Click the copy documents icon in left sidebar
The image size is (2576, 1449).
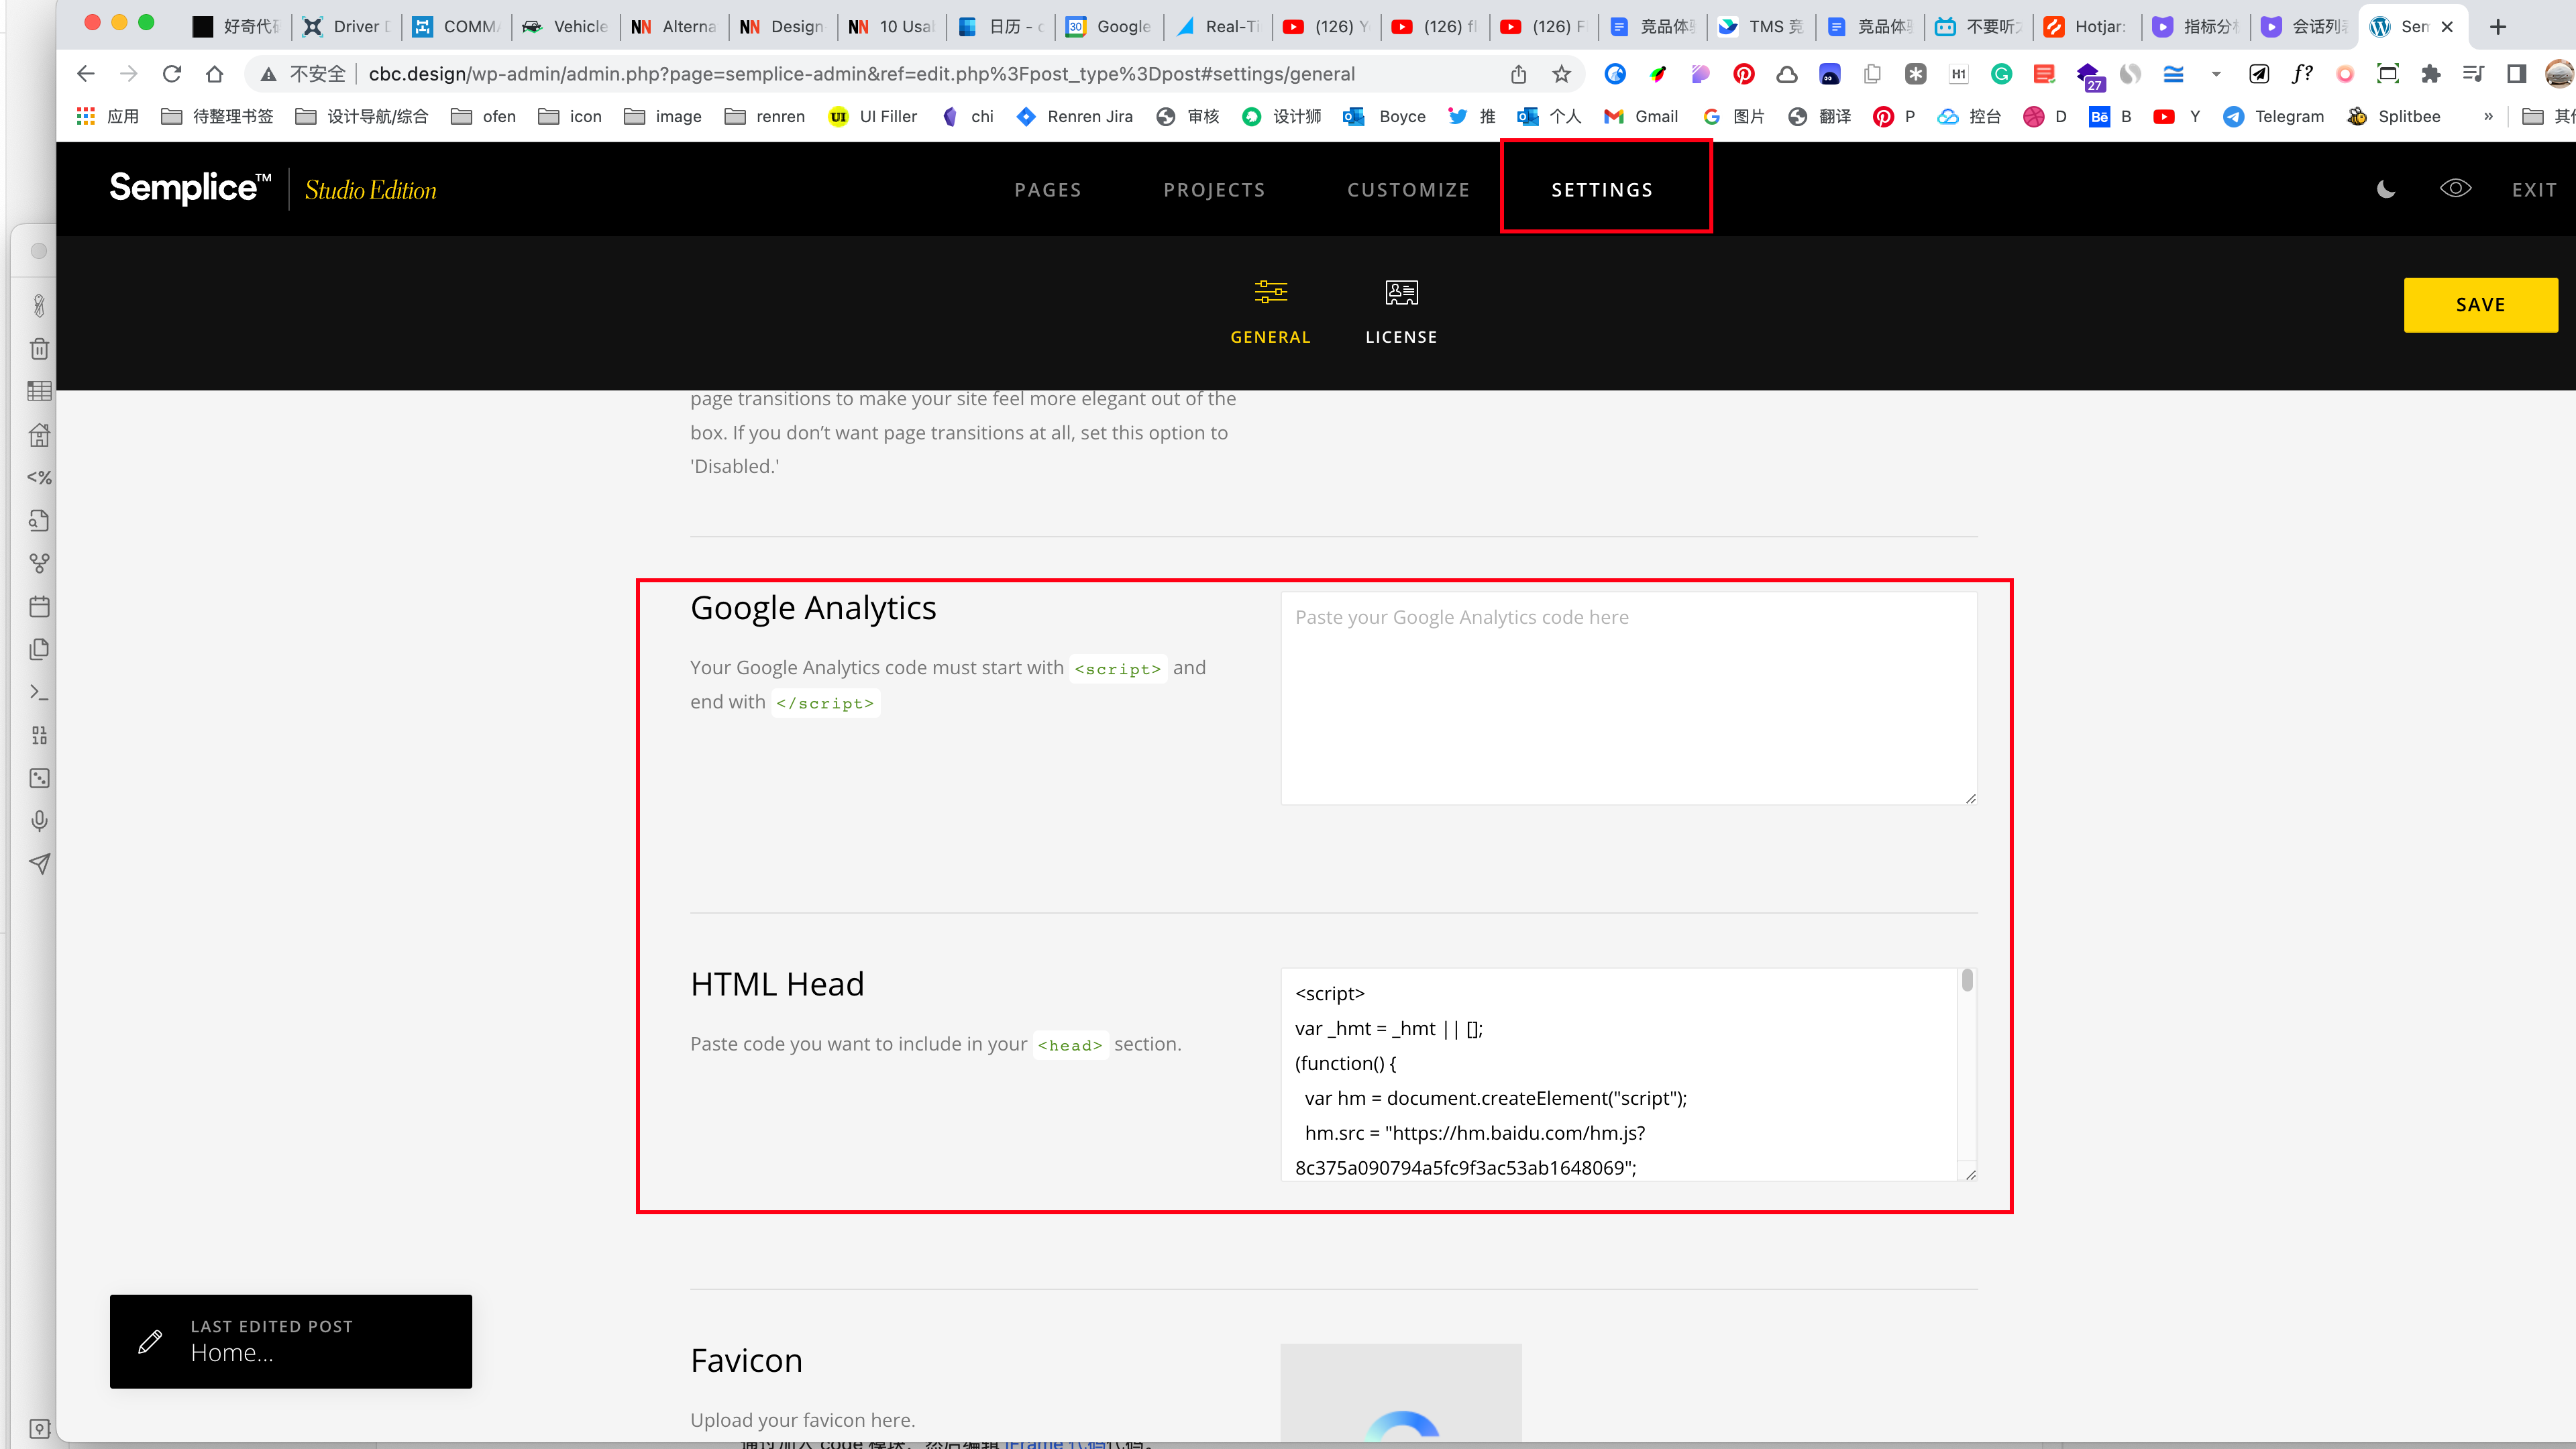[x=39, y=649]
